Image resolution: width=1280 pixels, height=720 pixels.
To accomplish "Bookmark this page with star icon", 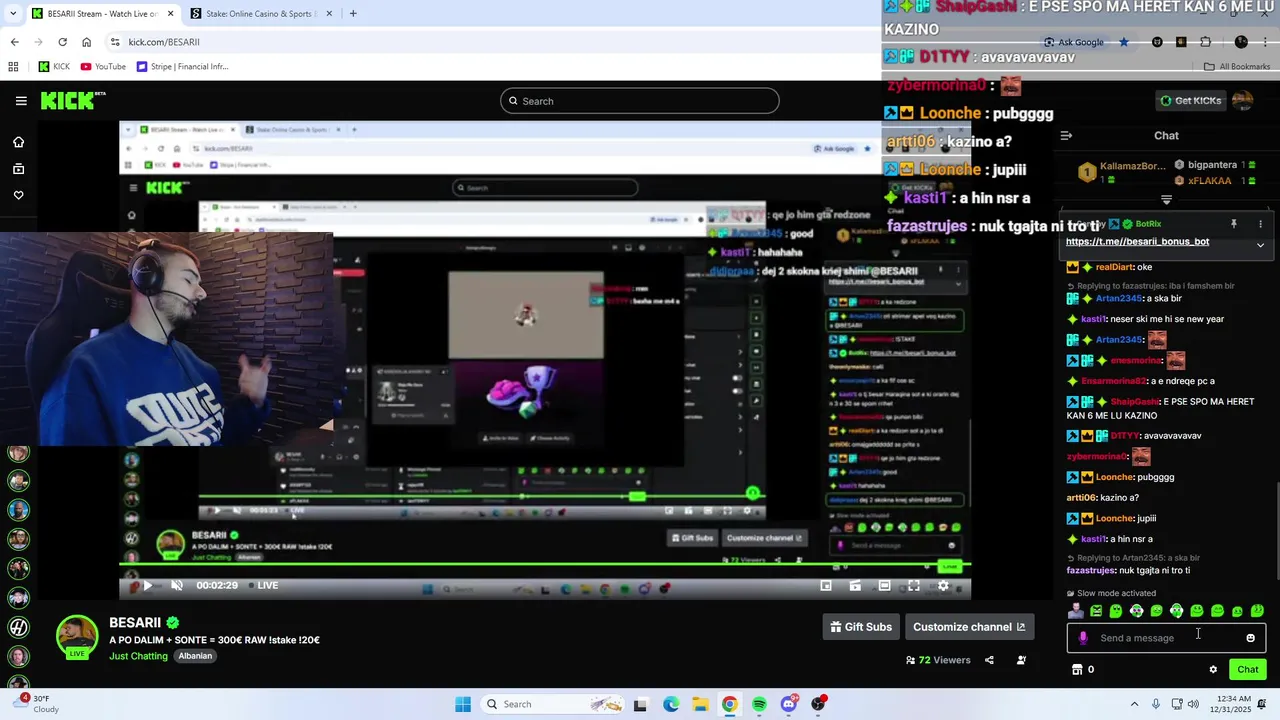I will coord(1124,42).
